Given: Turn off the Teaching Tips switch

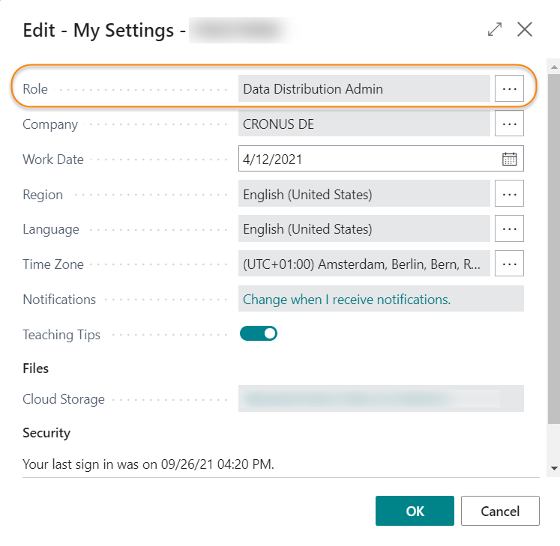Looking at the screenshot, I should click(x=258, y=334).
